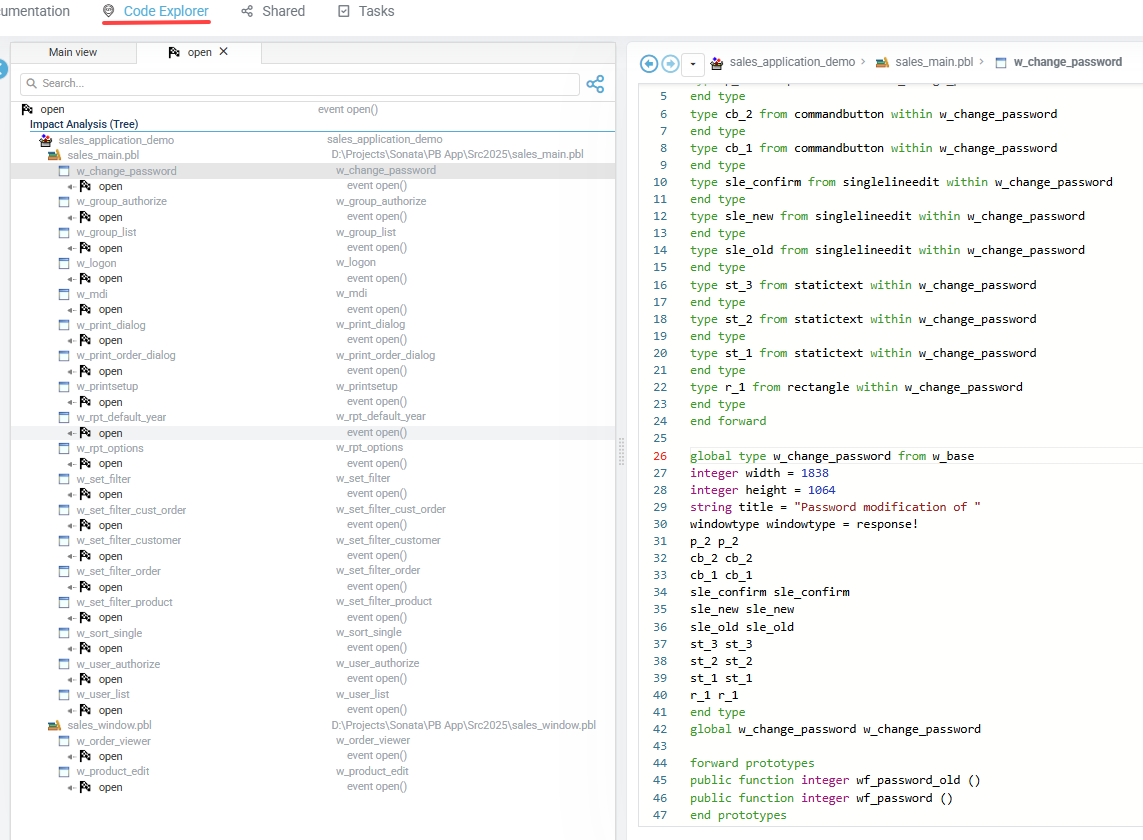Click the event flag icon under w_change_password

(85, 186)
